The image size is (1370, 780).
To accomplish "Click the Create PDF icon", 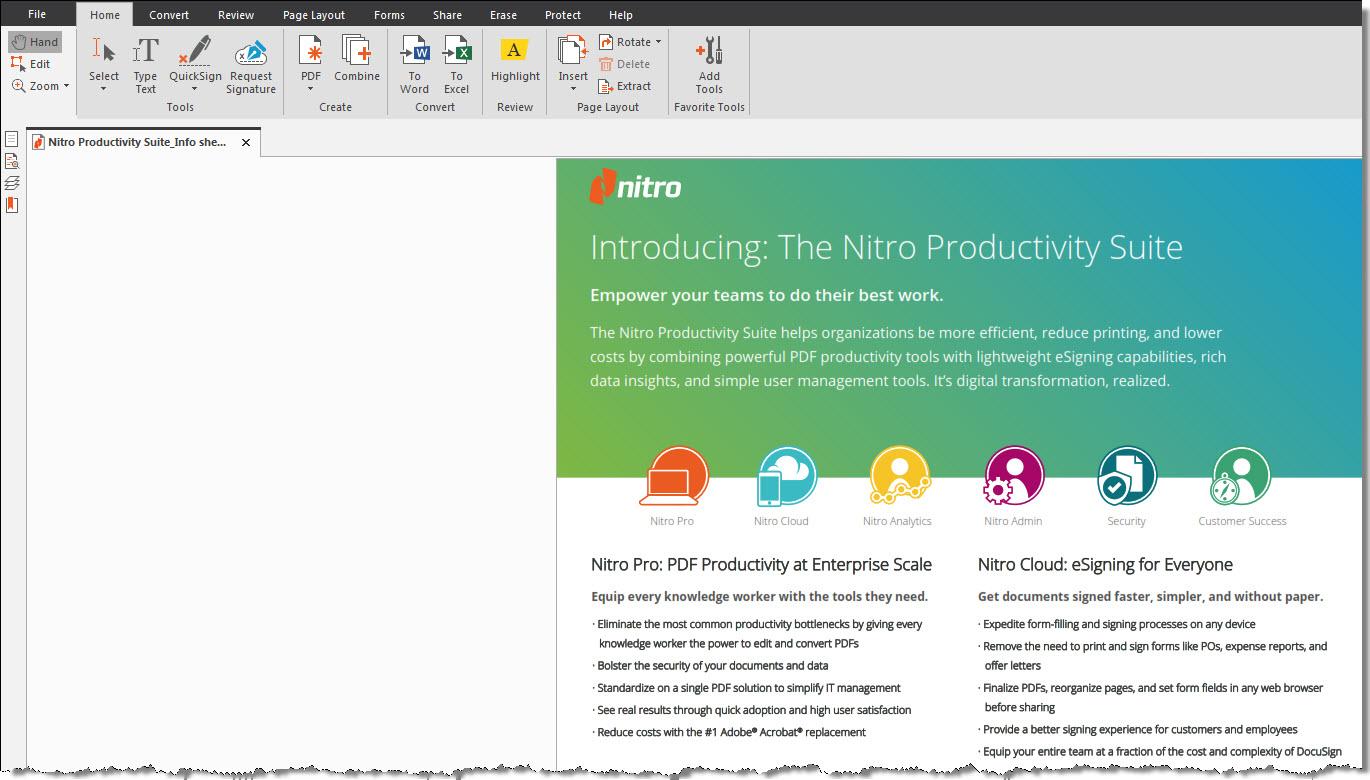I will point(311,51).
